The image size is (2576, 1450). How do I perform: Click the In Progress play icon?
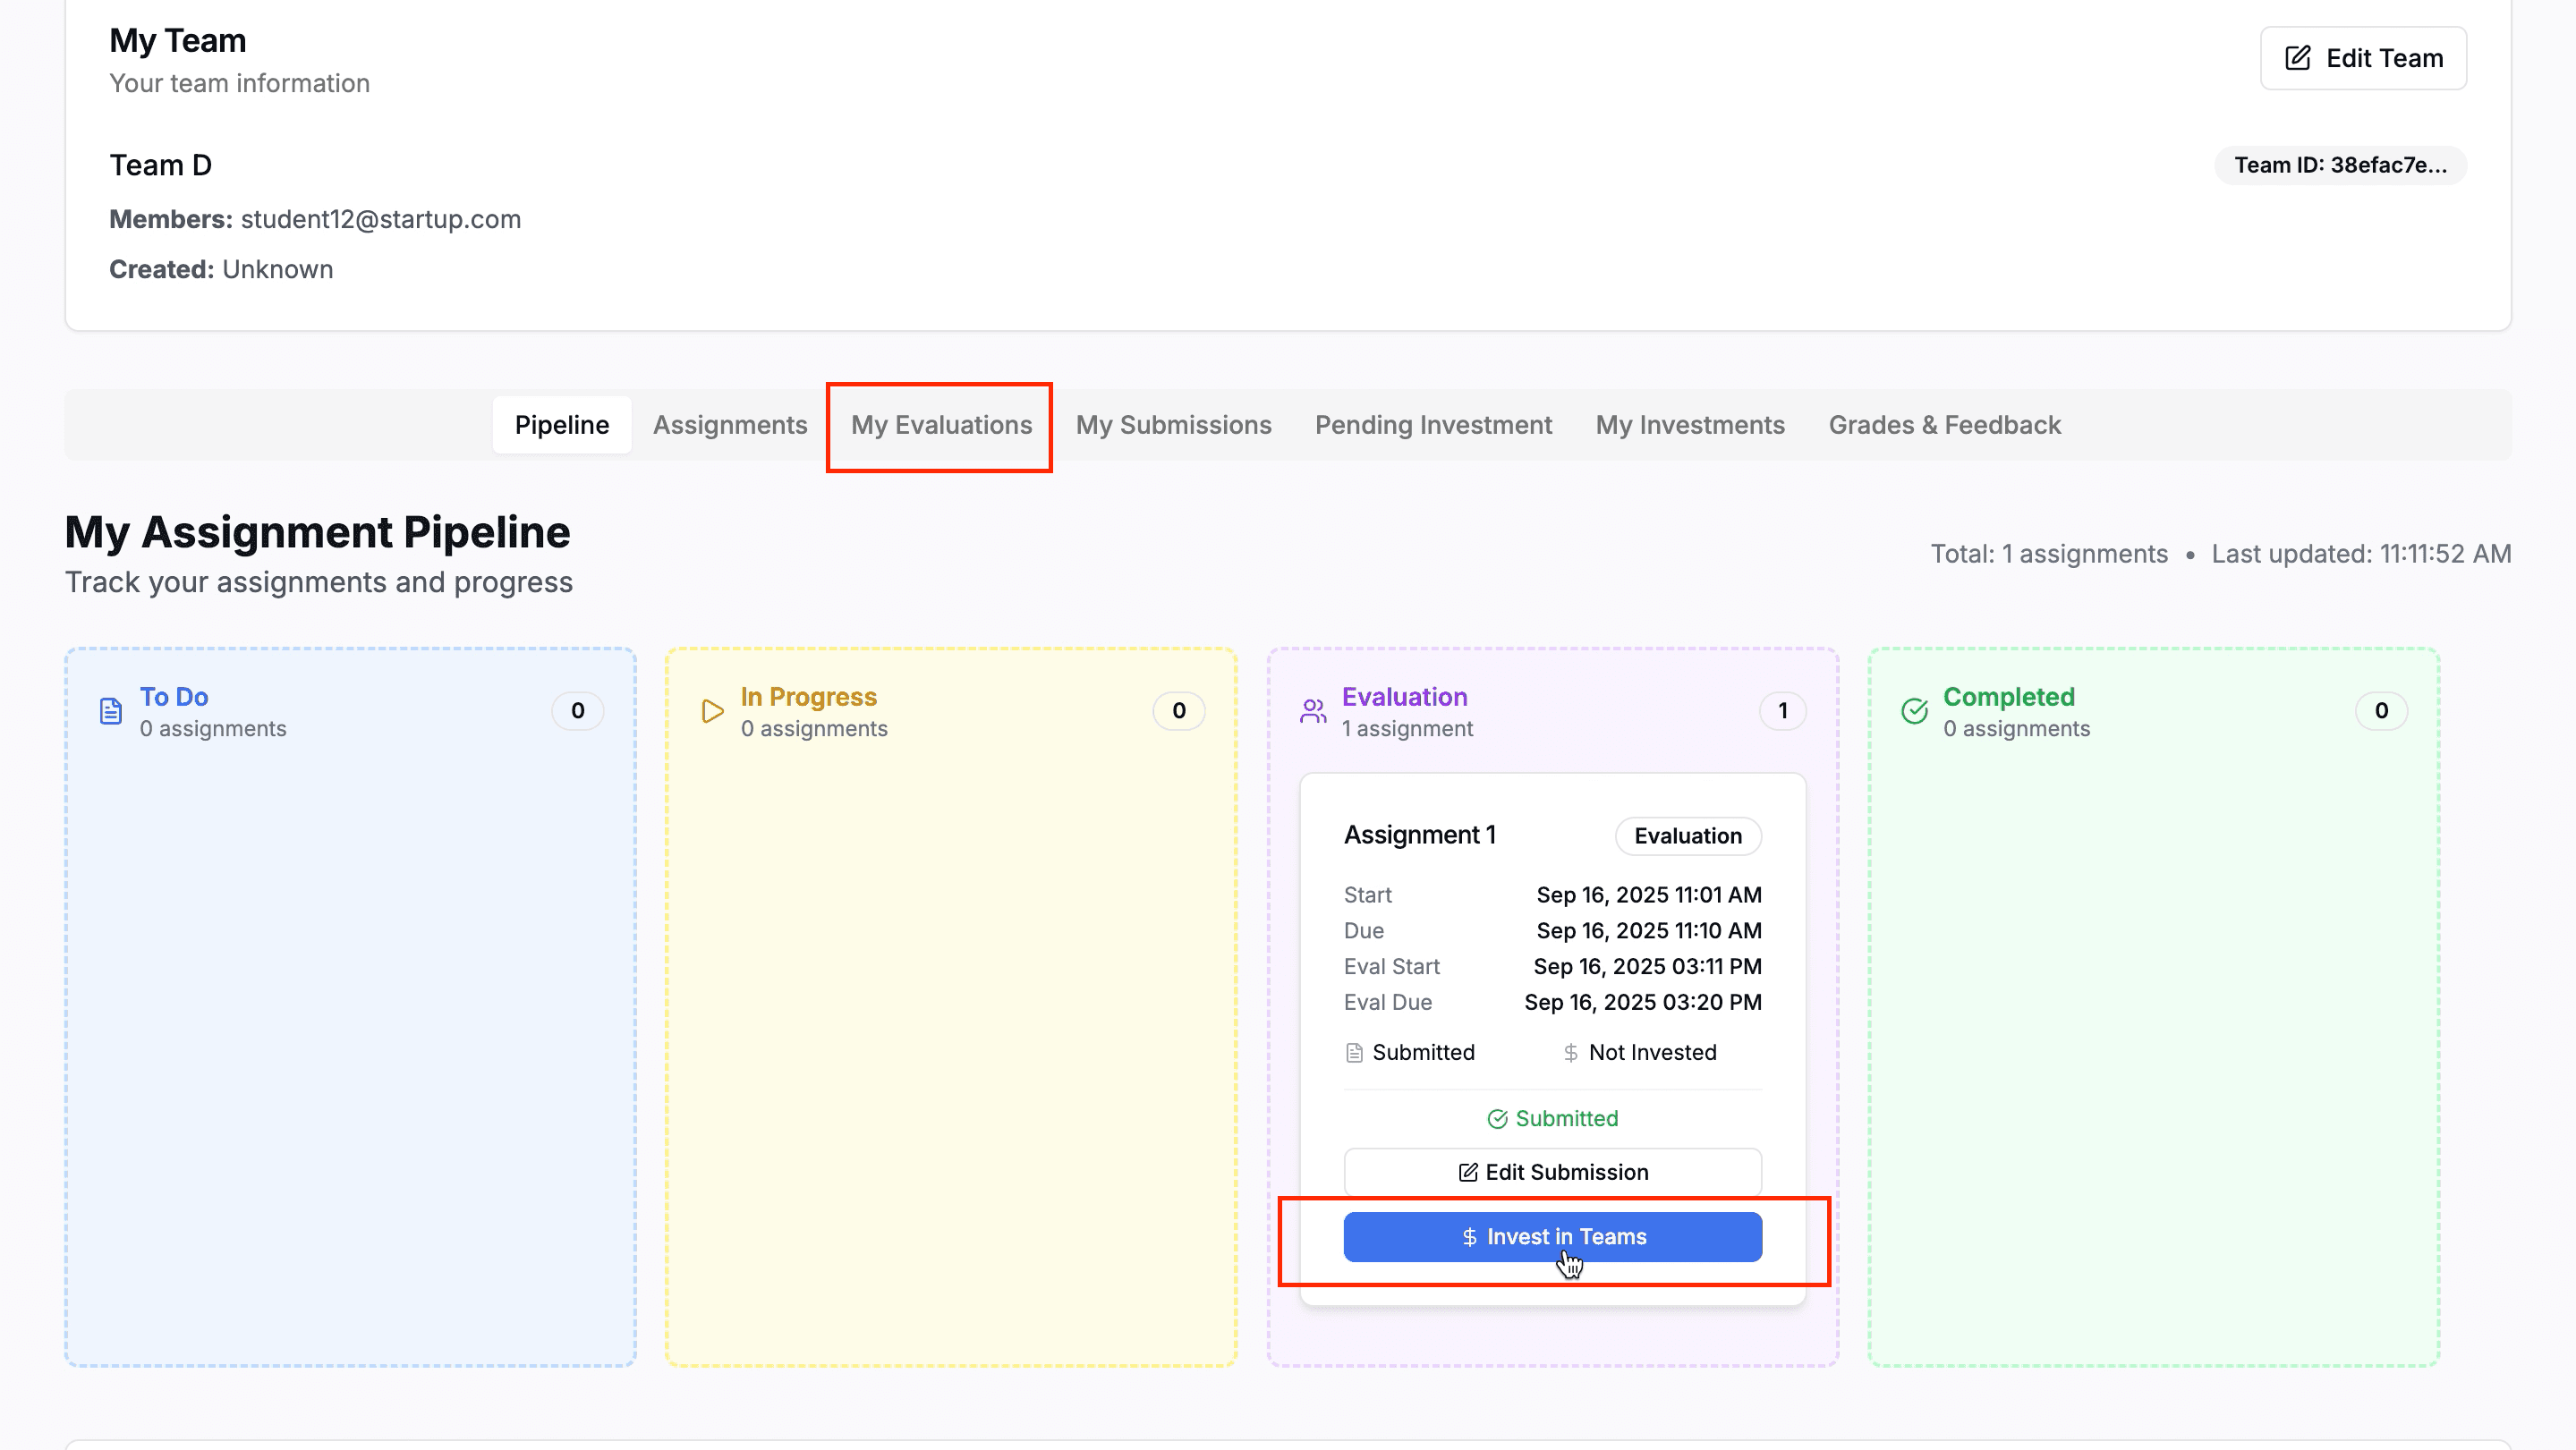pyautogui.click(x=712, y=711)
